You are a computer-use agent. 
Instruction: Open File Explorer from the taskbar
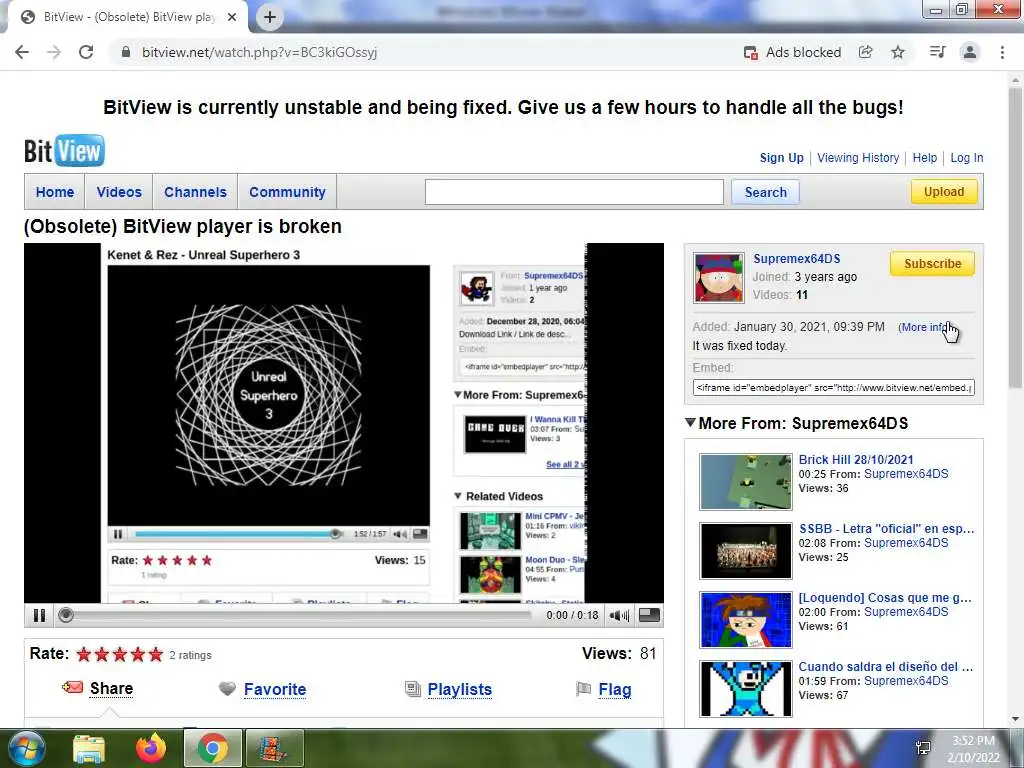(x=89, y=748)
